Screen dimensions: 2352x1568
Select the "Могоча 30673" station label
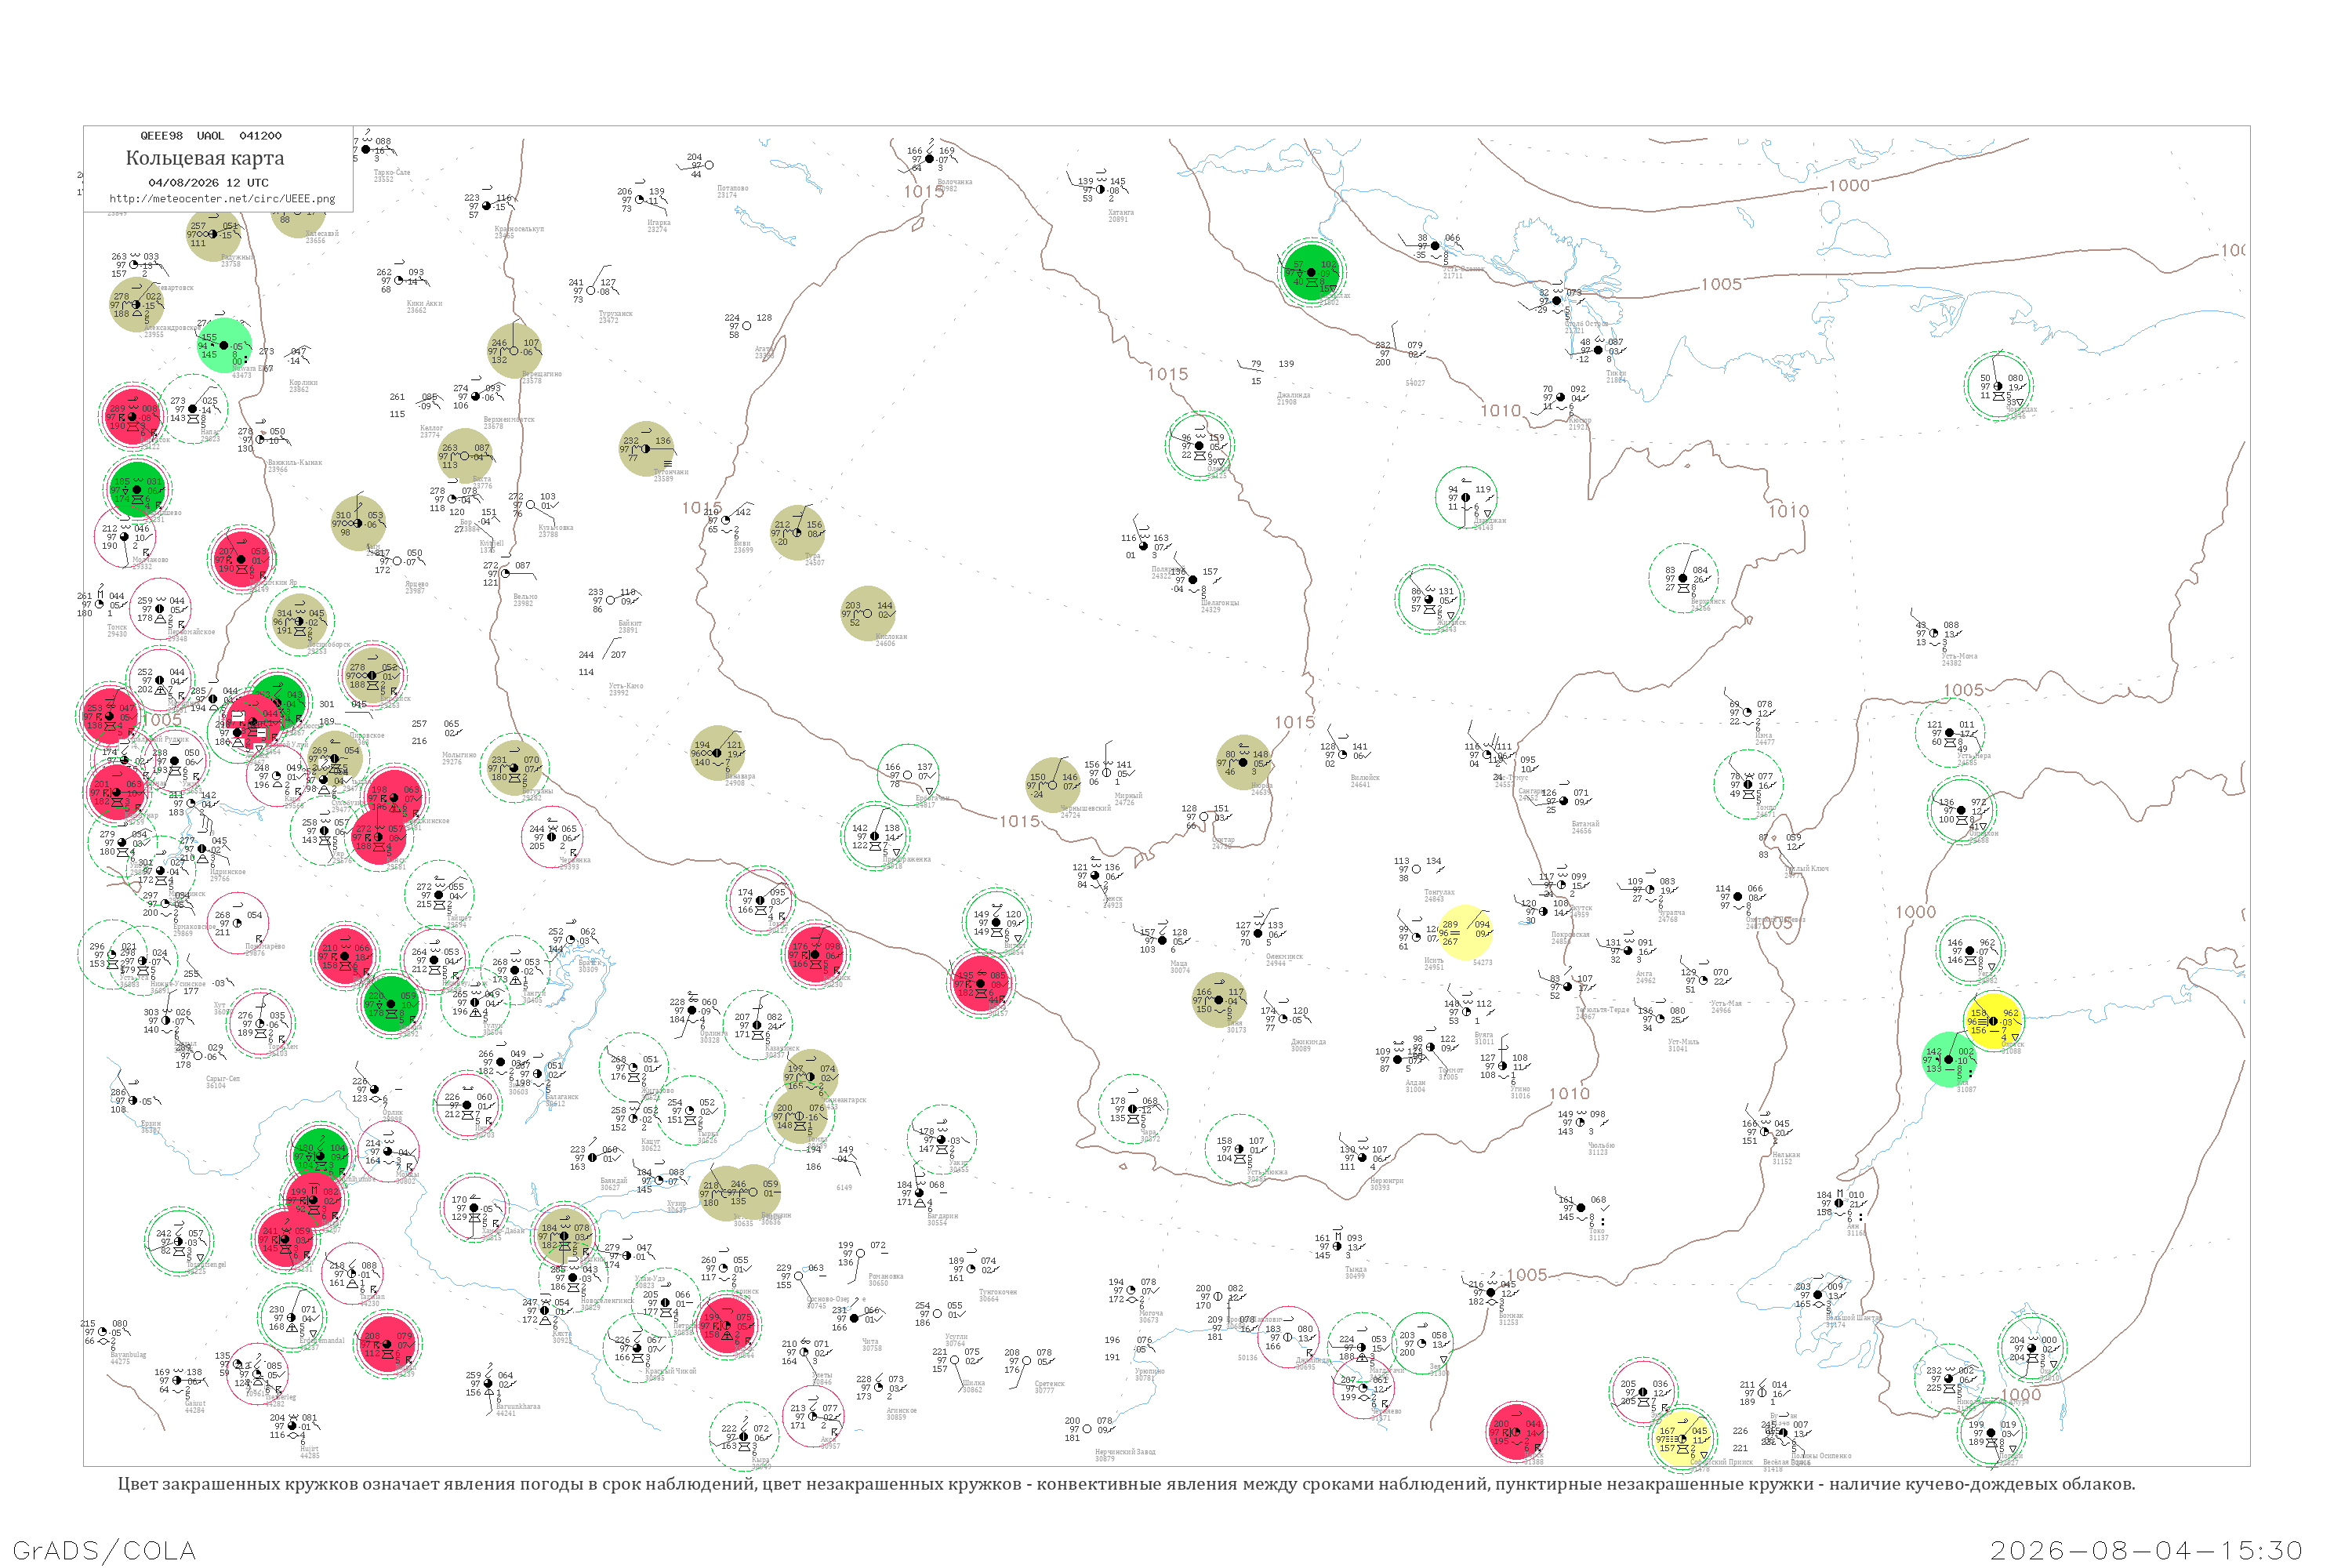(1150, 1316)
